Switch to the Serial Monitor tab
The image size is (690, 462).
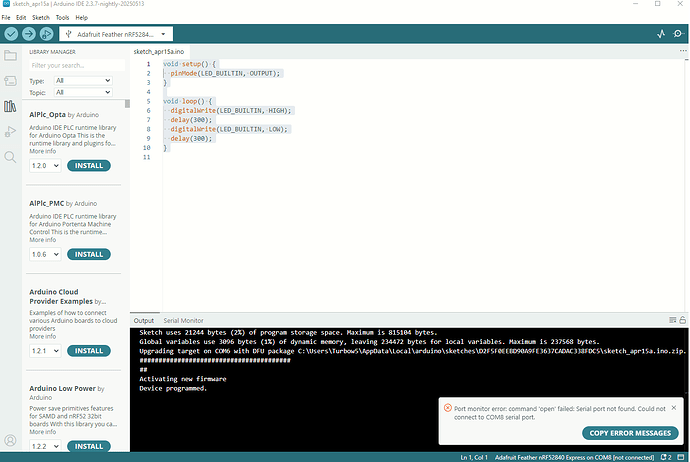(x=184, y=320)
